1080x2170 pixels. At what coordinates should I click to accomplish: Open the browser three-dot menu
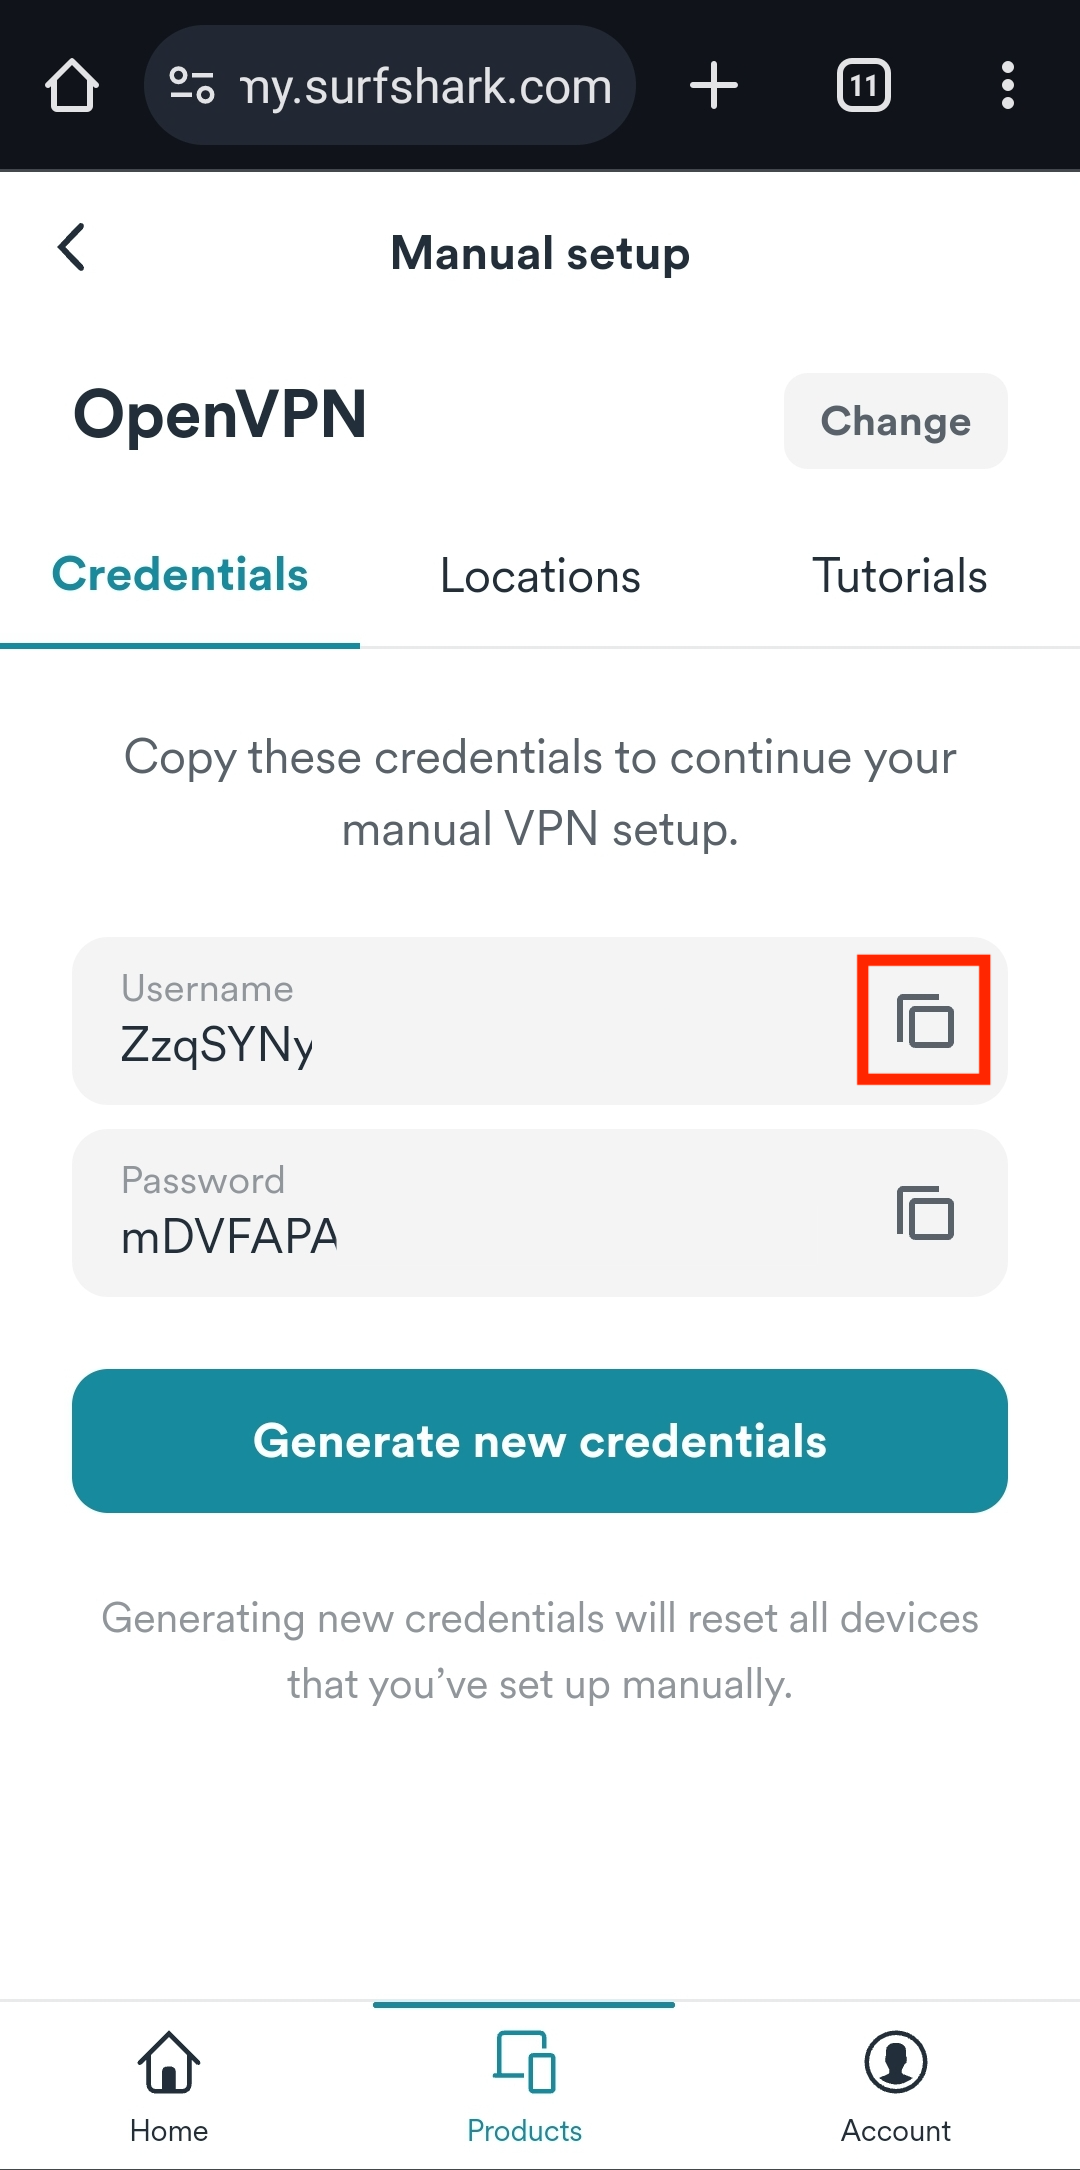[1007, 86]
